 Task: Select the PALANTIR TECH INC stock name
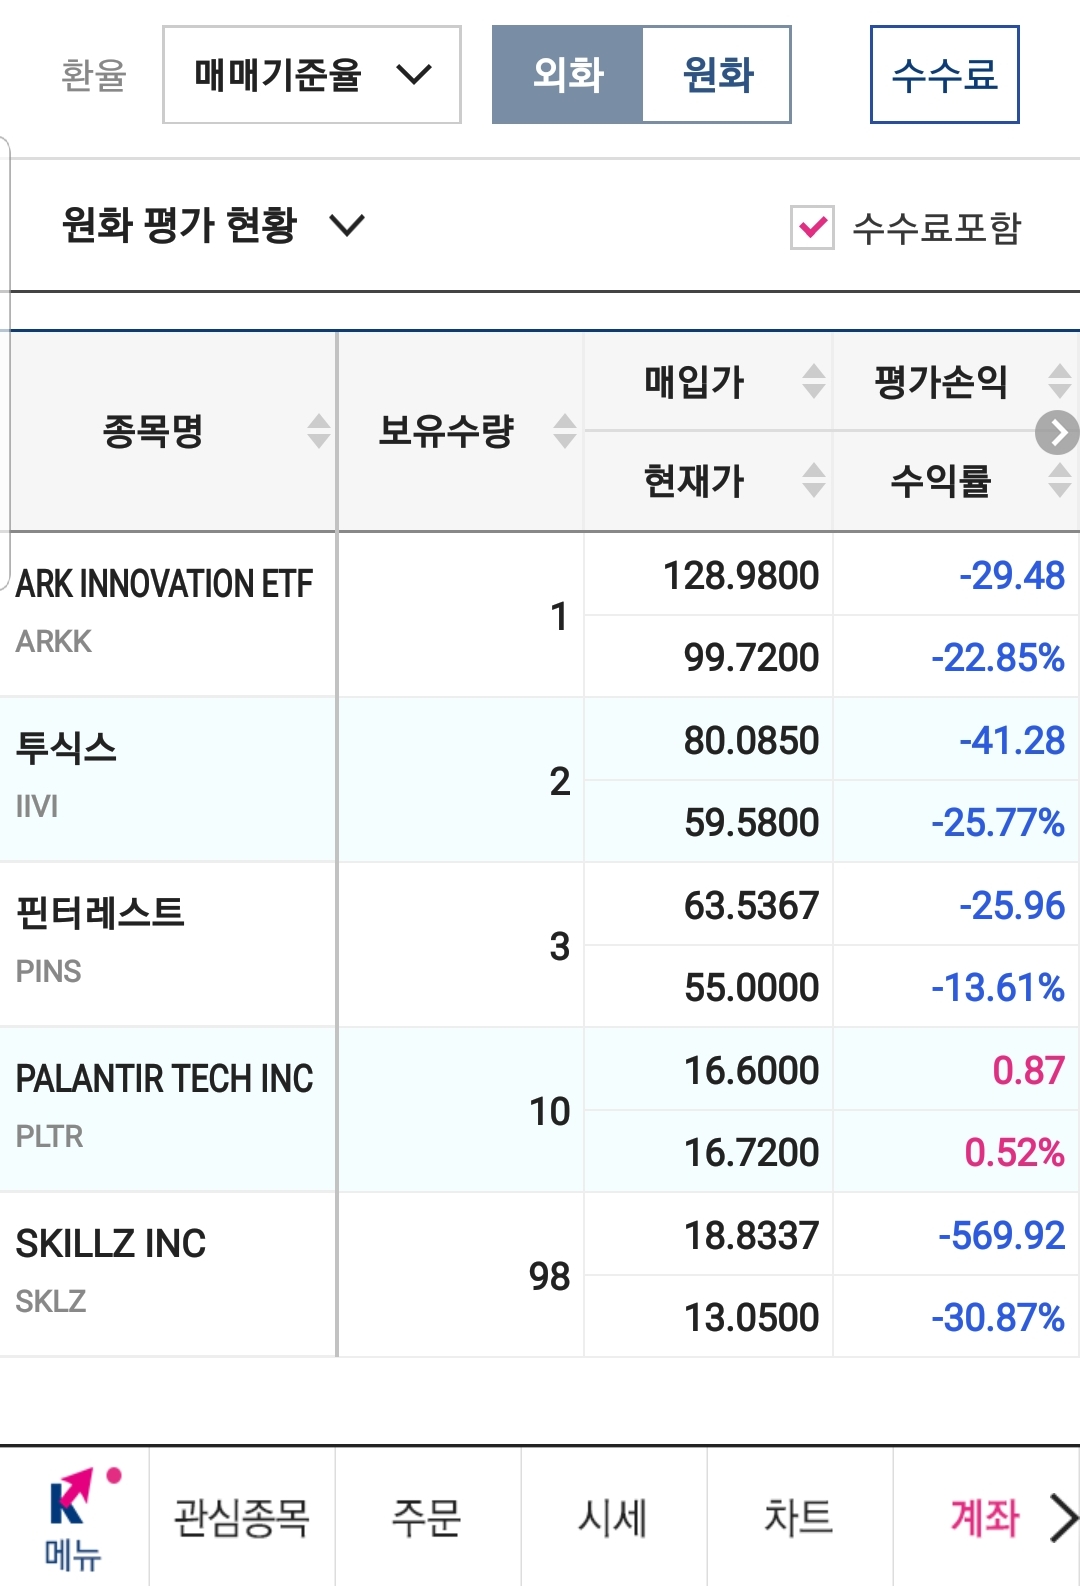tap(165, 1079)
